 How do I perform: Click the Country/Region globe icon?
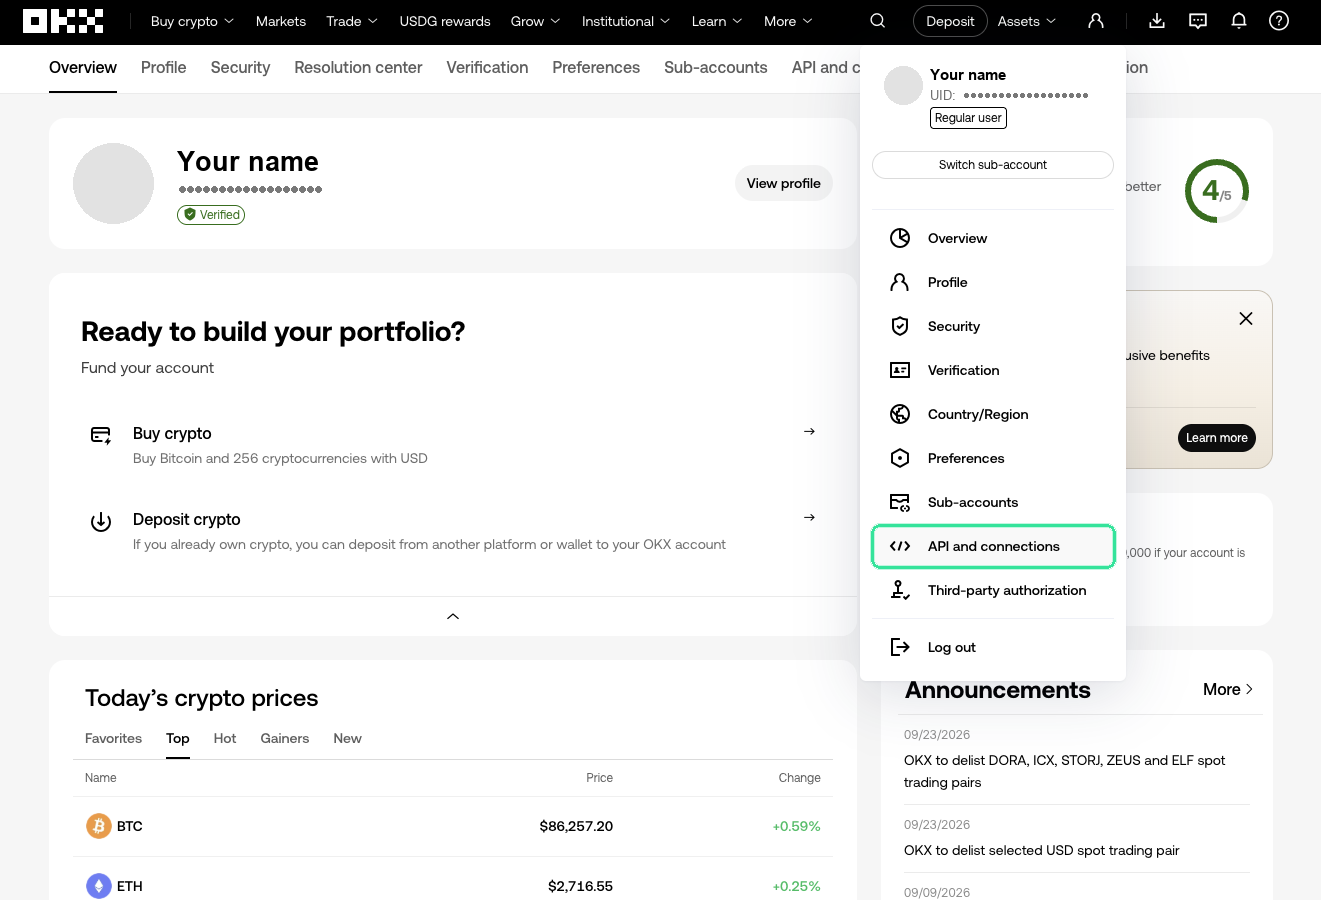900,414
